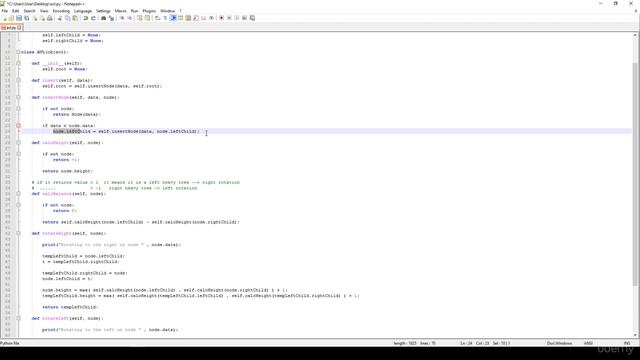Open the Window menu
Viewport: 640px width, 360px height.
[167, 11]
